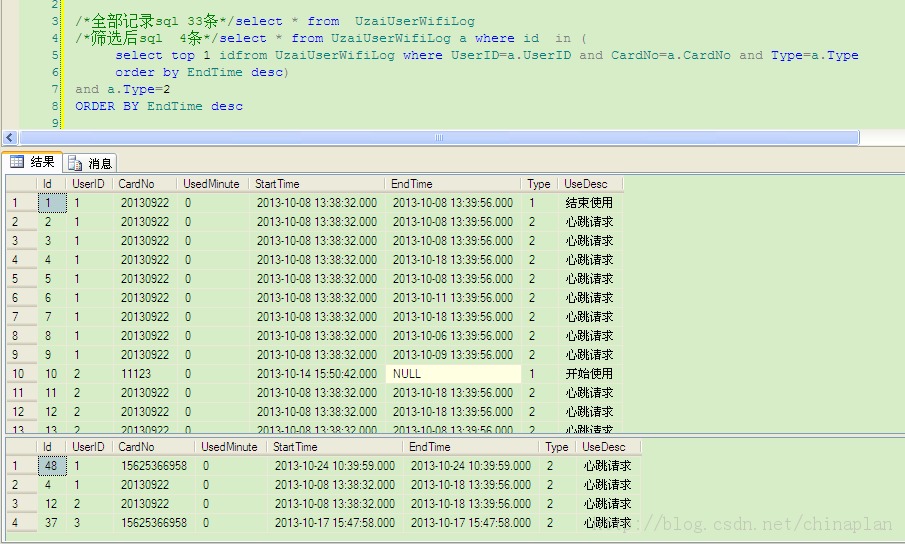Select the StartTime cell 2013-10-14 15:50:42.000
This screenshot has width=905, height=544.
click(x=317, y=374)
